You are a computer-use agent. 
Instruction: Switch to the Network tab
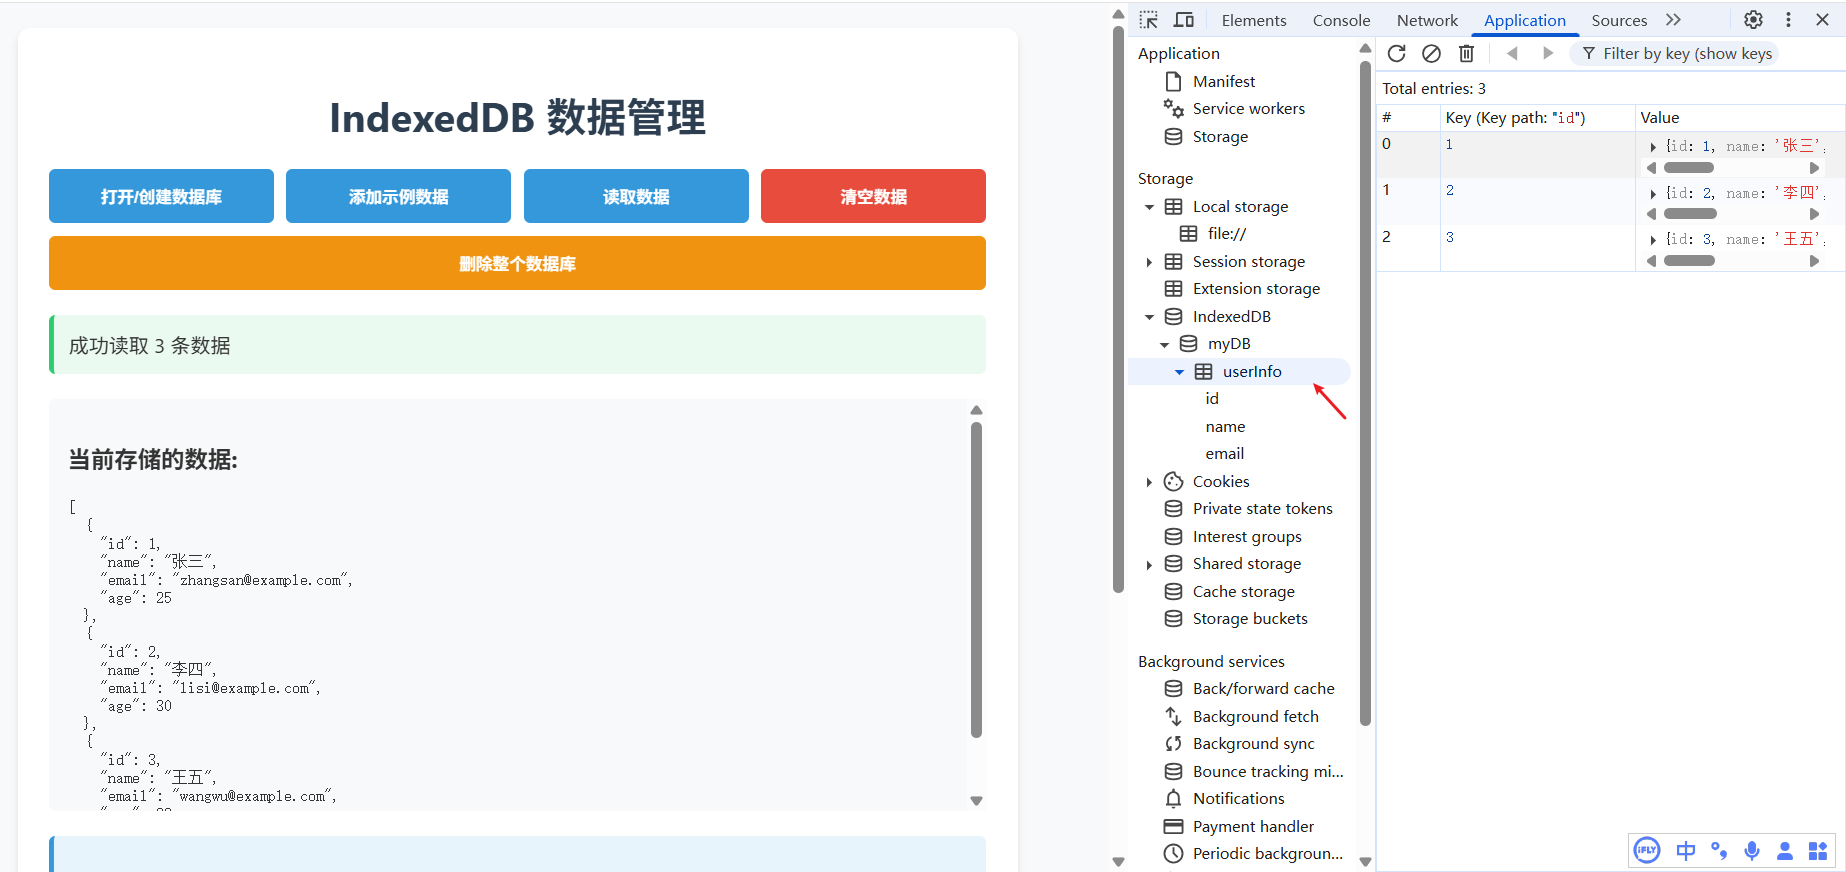(1427, 20)
